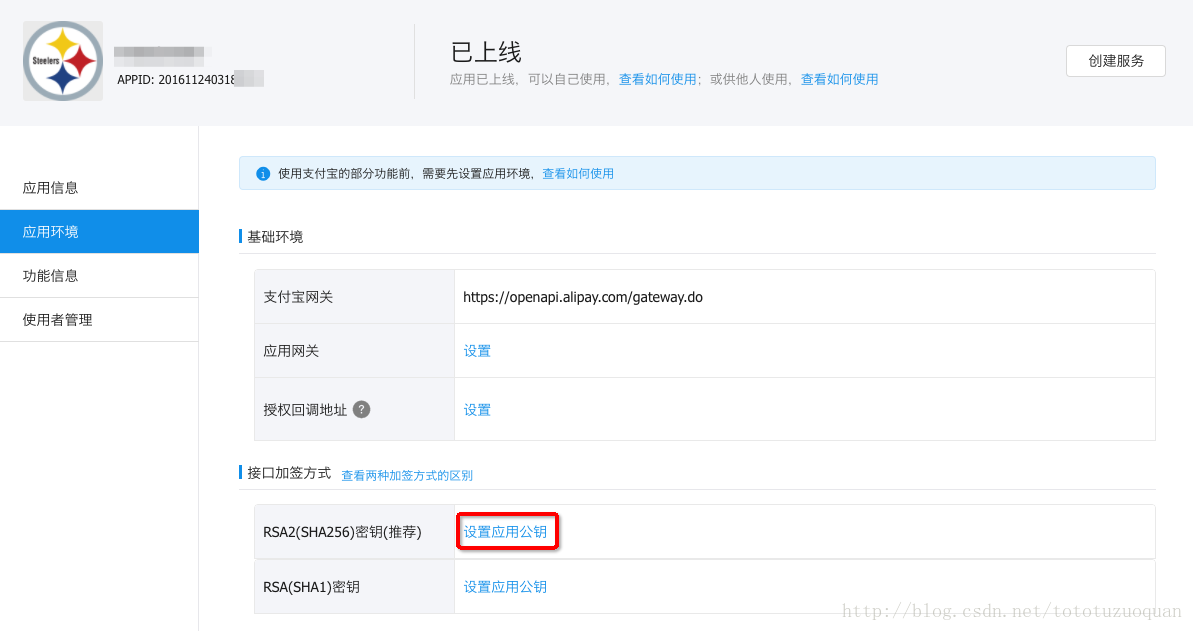Screen dimensions: 1193x631
Task: Click the 已上线 status heading
Action: pos(485,53)
